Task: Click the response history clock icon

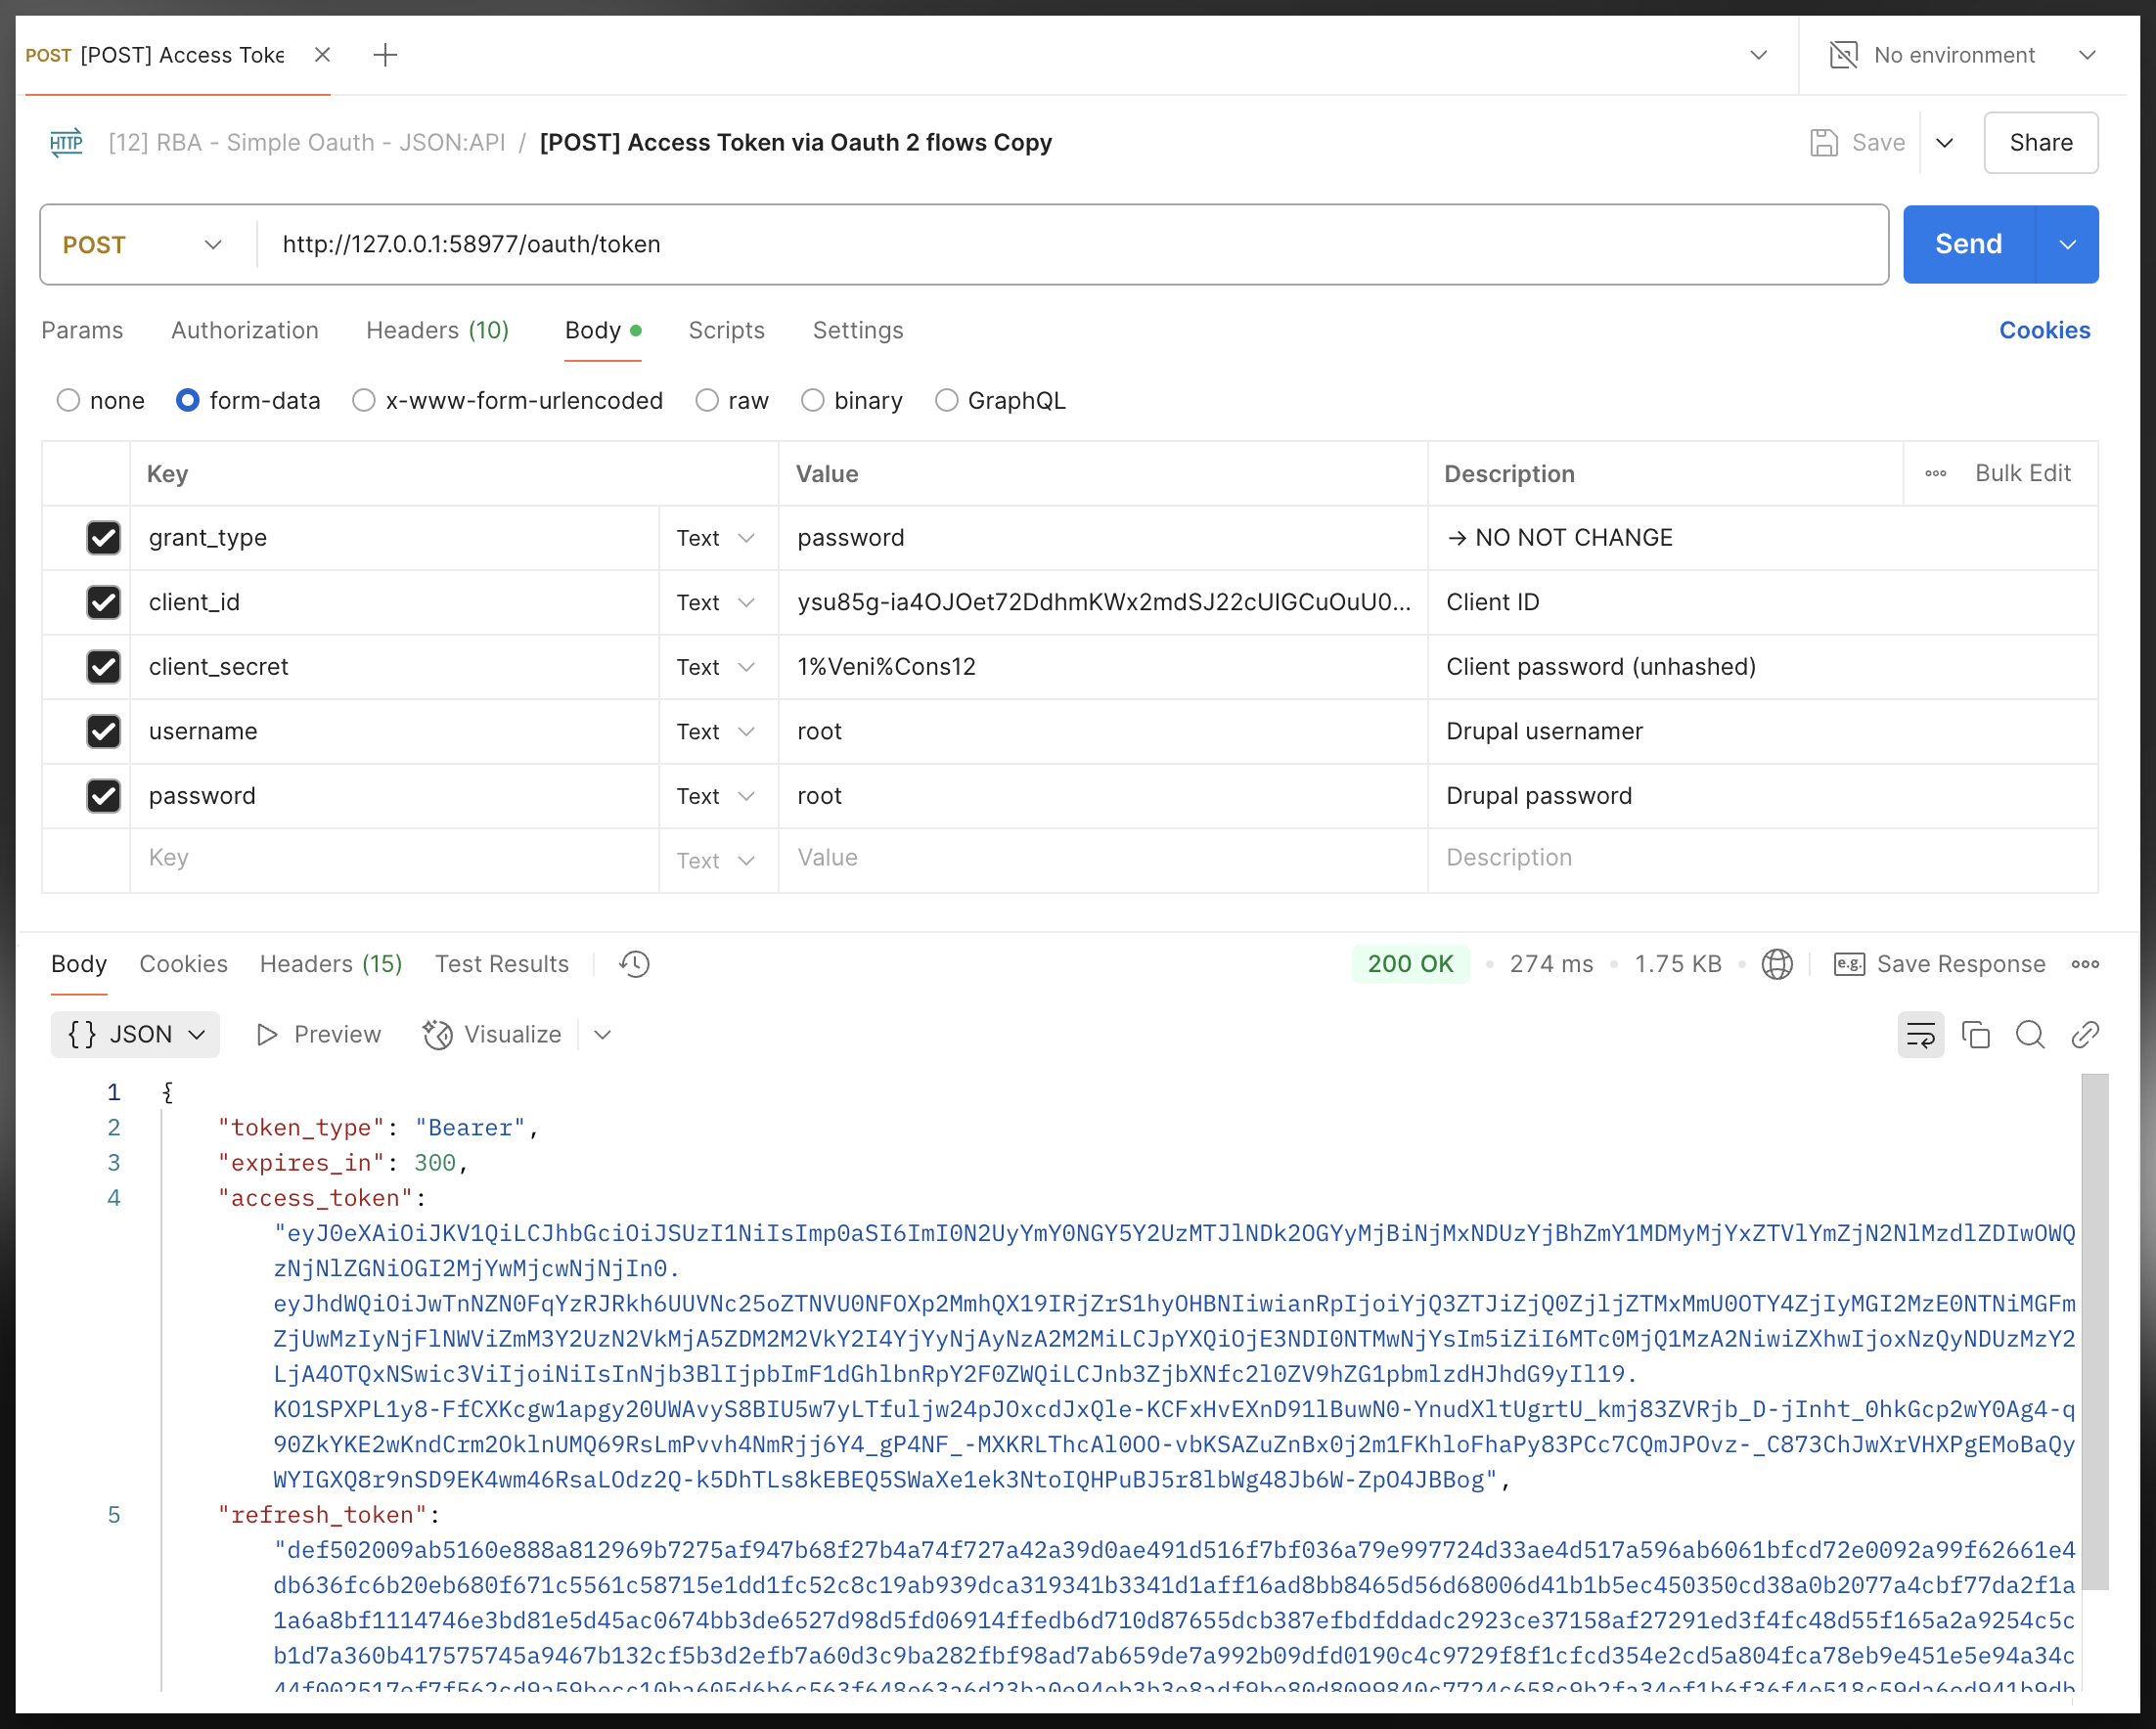Action: pos(634,964)
